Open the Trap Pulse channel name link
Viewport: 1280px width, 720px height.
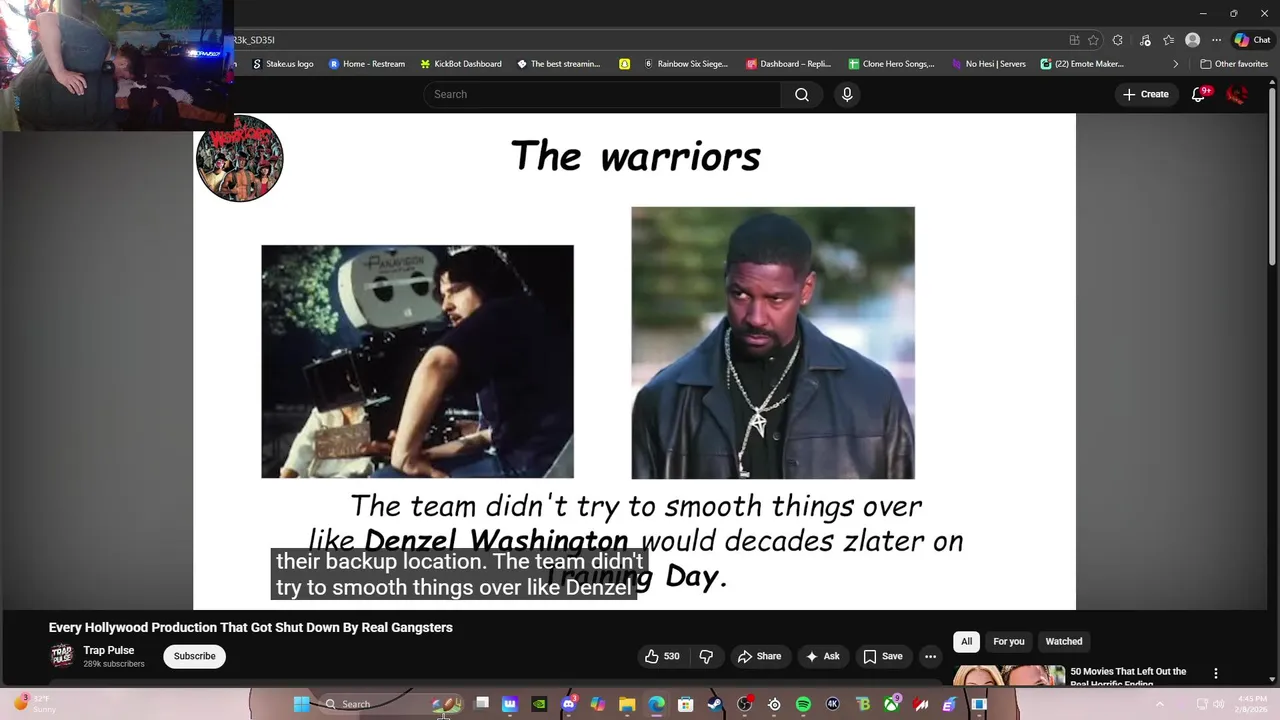tap(109, 650)
